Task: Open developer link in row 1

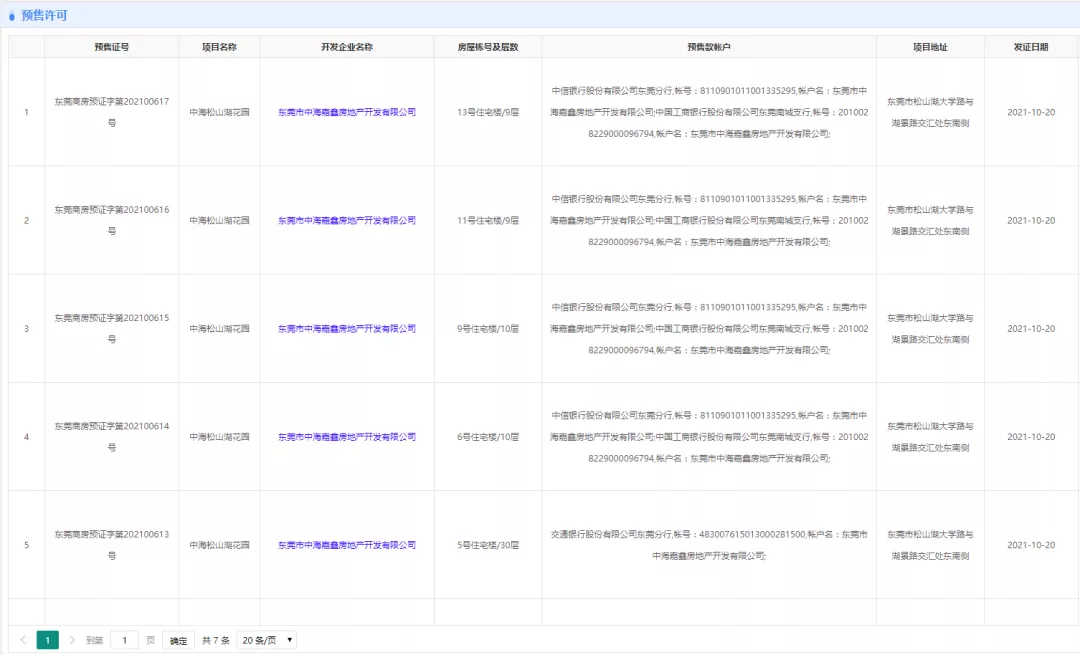Action: coord(346,112)
